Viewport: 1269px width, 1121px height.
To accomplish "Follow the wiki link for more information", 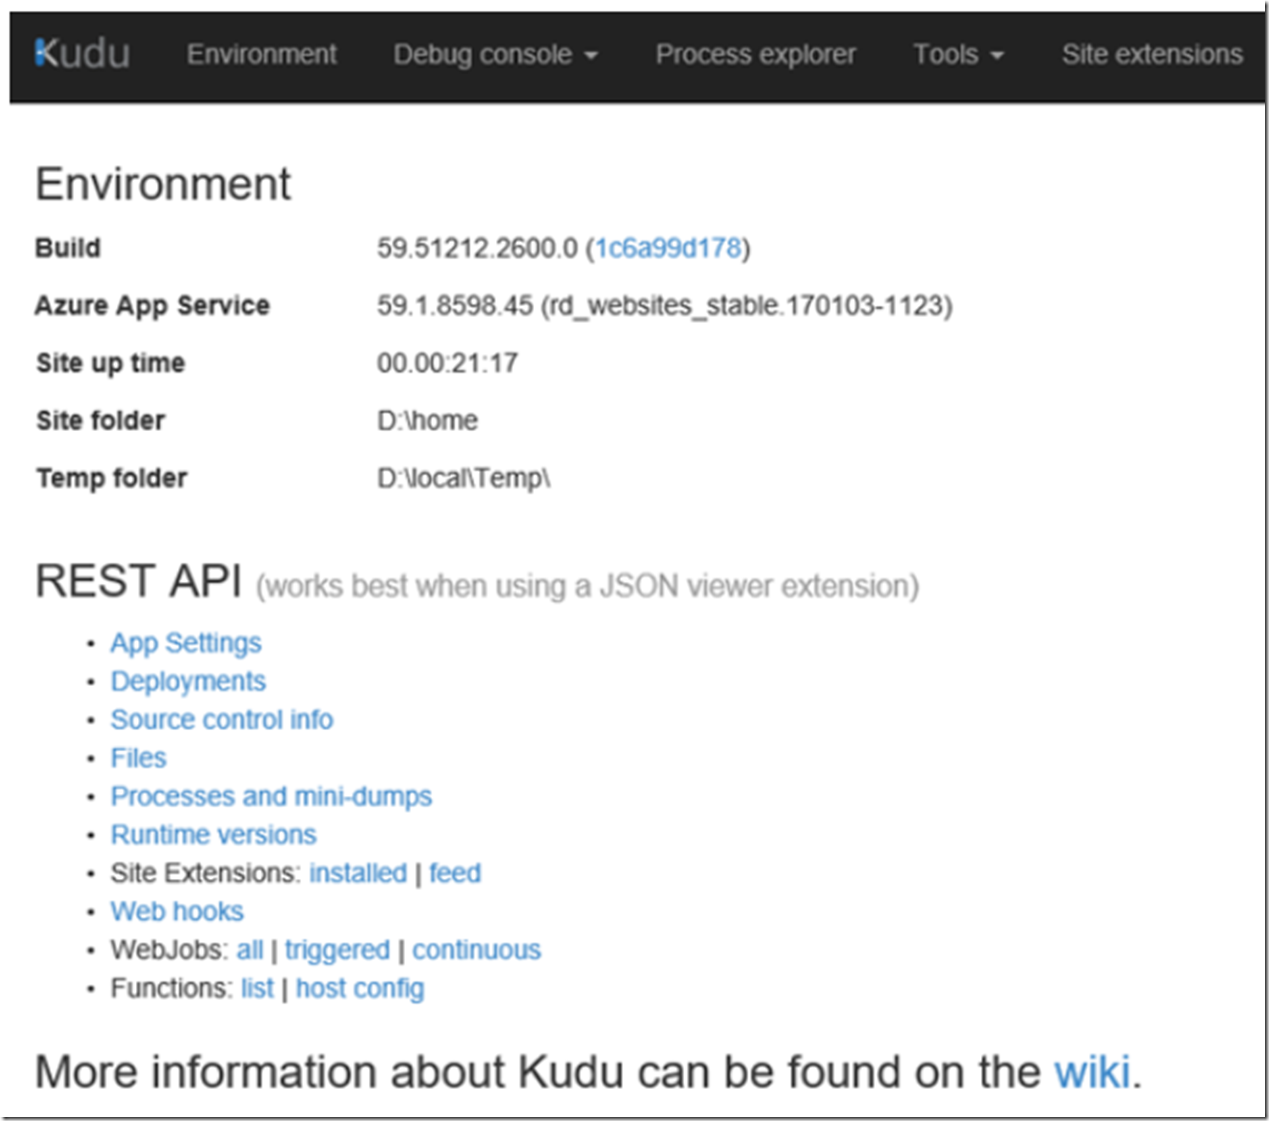I will click(1092, 1072).
